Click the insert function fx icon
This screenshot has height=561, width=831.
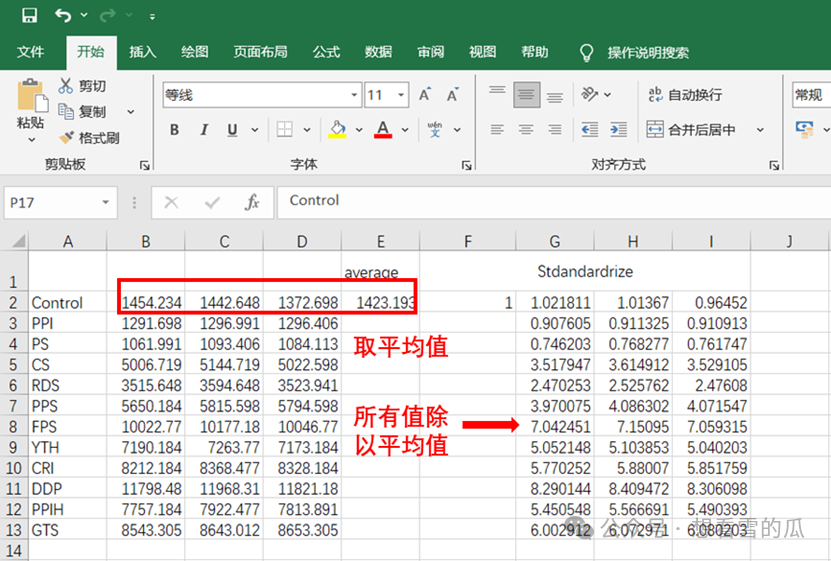click(252, 202)
